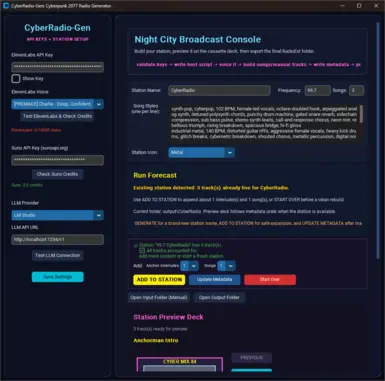Focus the Suno API Key field

(x=57, y=160)
